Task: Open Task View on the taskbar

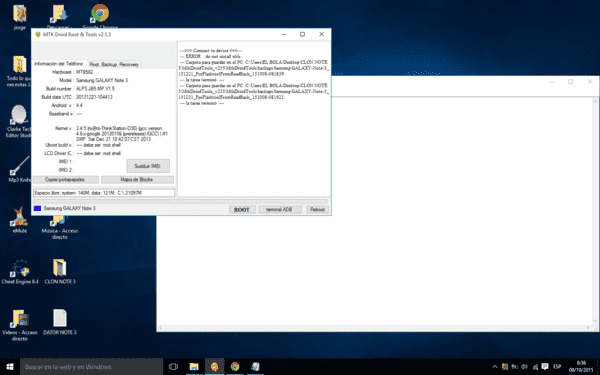Action: (173, 367)
